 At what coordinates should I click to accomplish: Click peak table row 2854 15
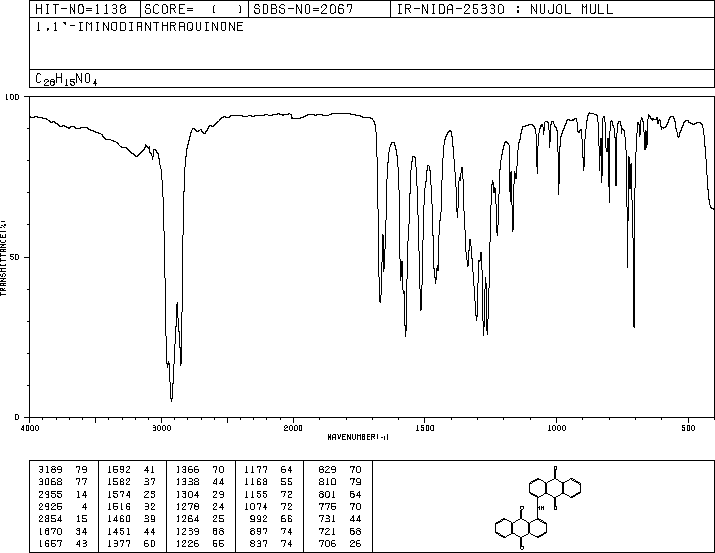coord(63,519)
